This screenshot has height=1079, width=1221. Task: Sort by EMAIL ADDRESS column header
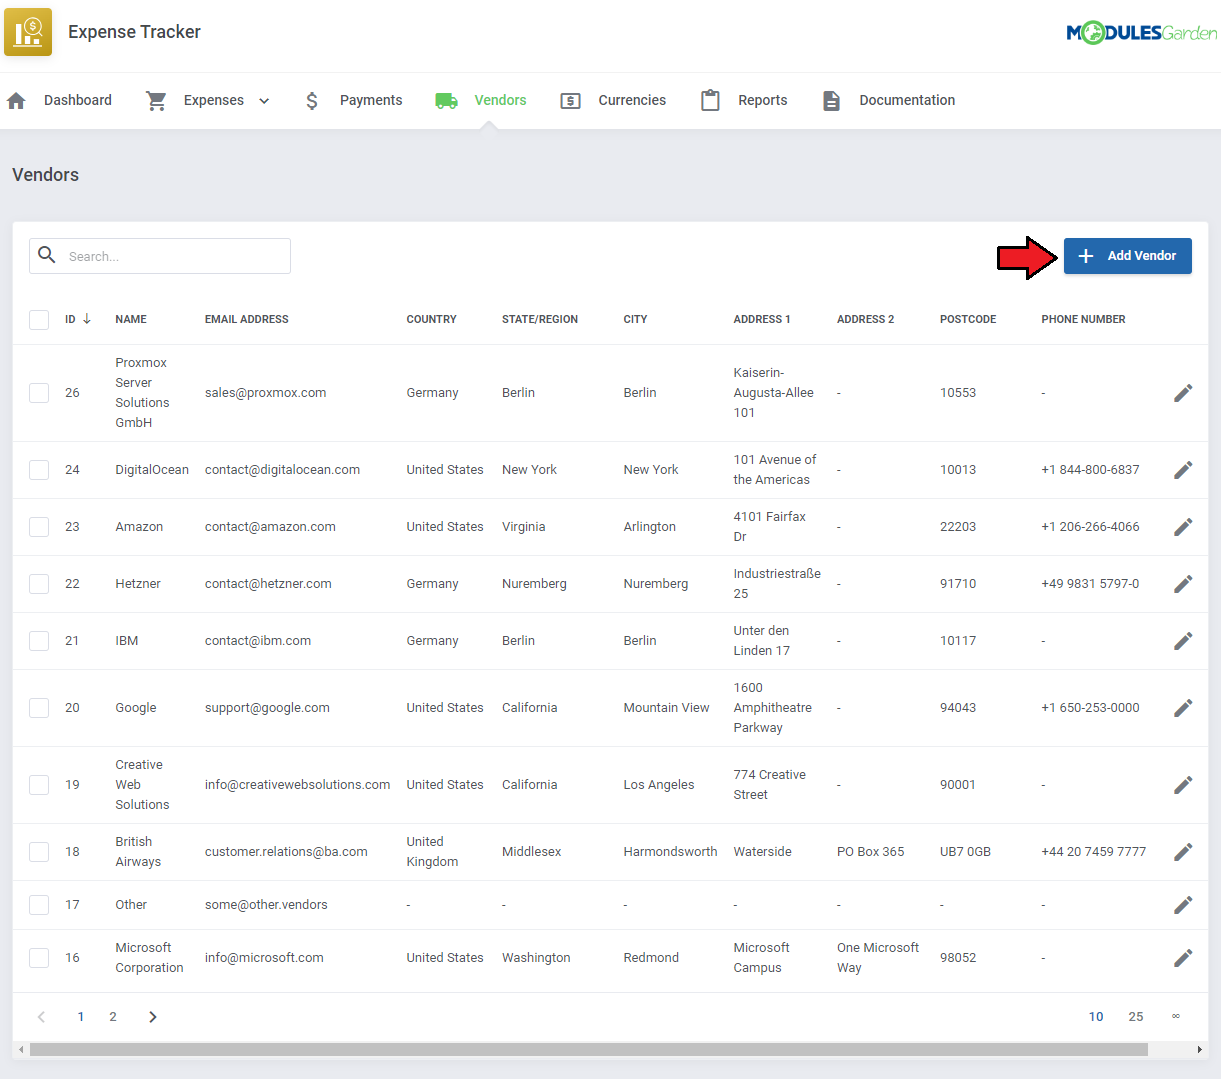pyautogui.click(x=247, y=320)
